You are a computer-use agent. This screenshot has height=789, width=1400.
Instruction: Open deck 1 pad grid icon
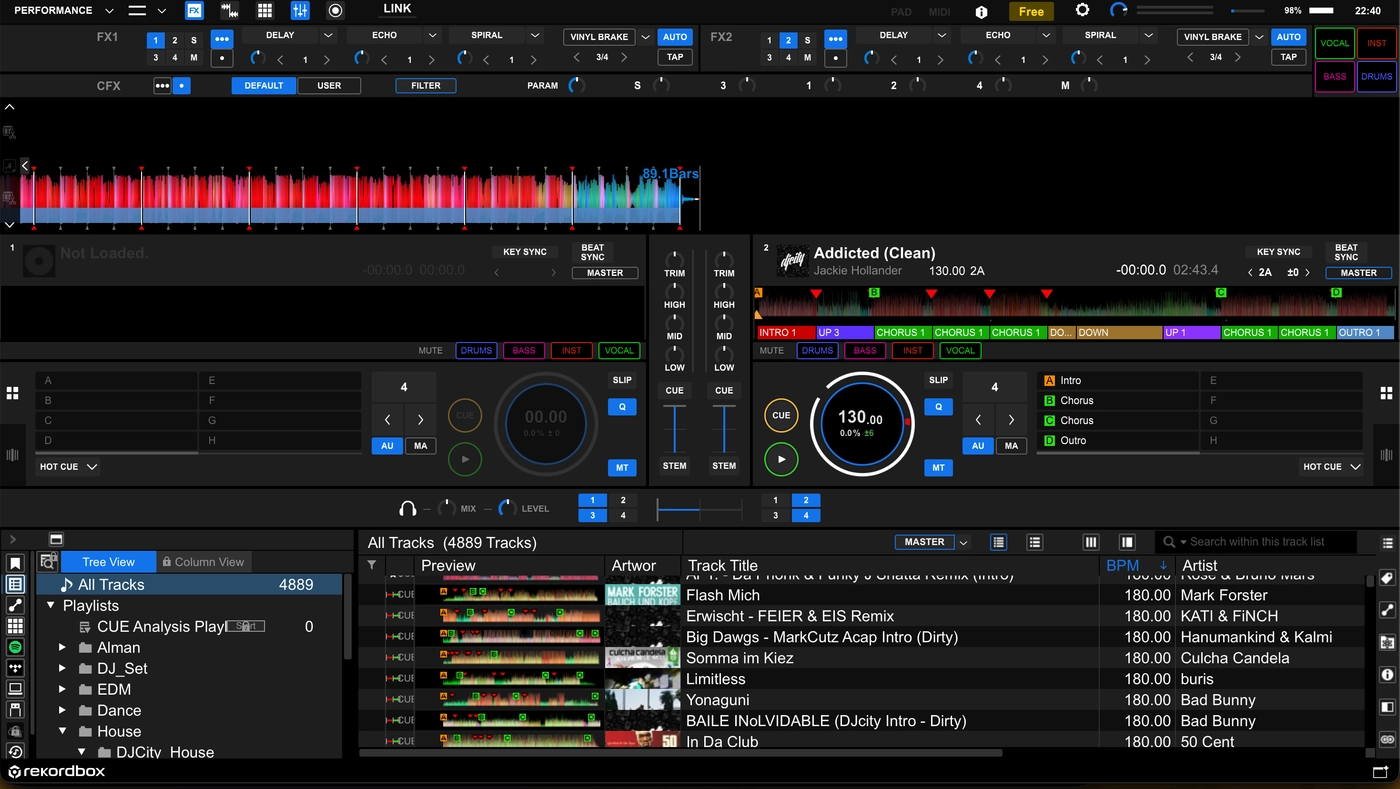click(13, 393)
